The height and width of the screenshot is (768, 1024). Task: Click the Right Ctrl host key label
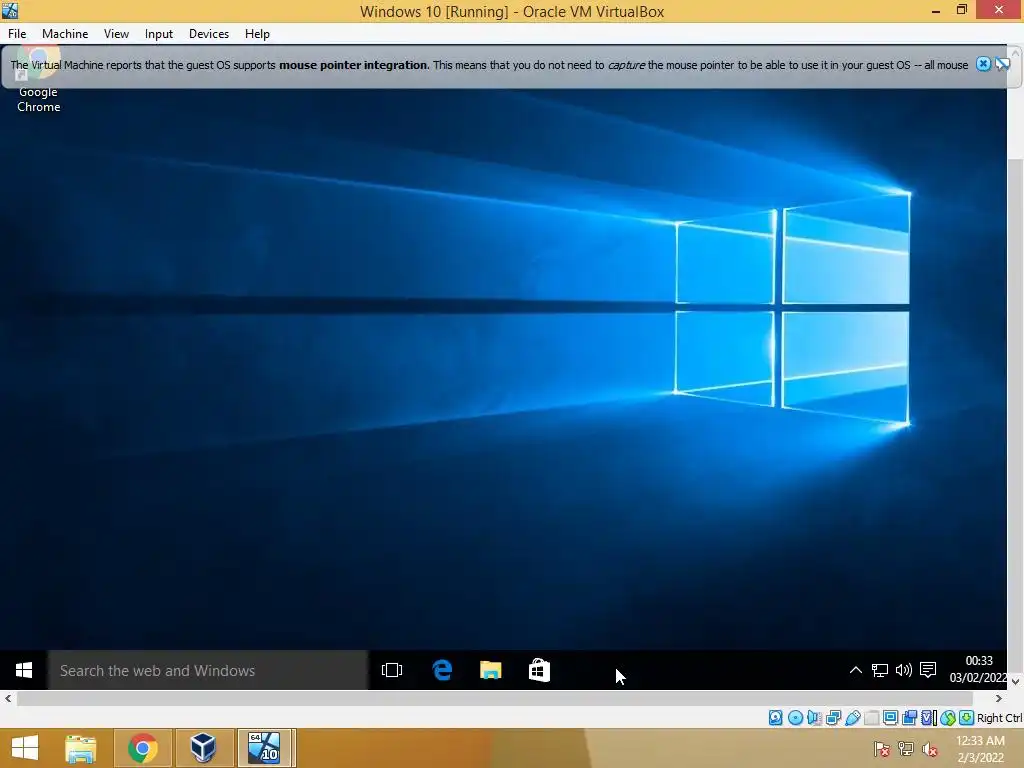999,718
